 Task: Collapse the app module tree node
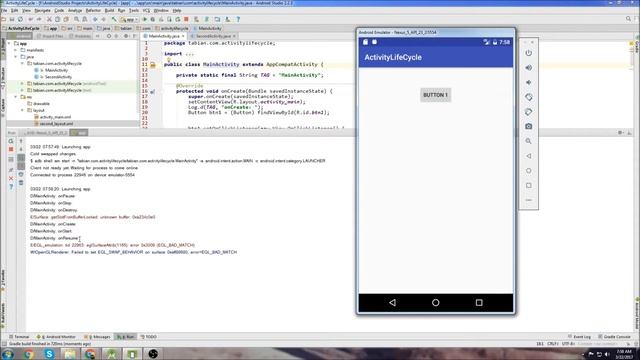[9, 43]
